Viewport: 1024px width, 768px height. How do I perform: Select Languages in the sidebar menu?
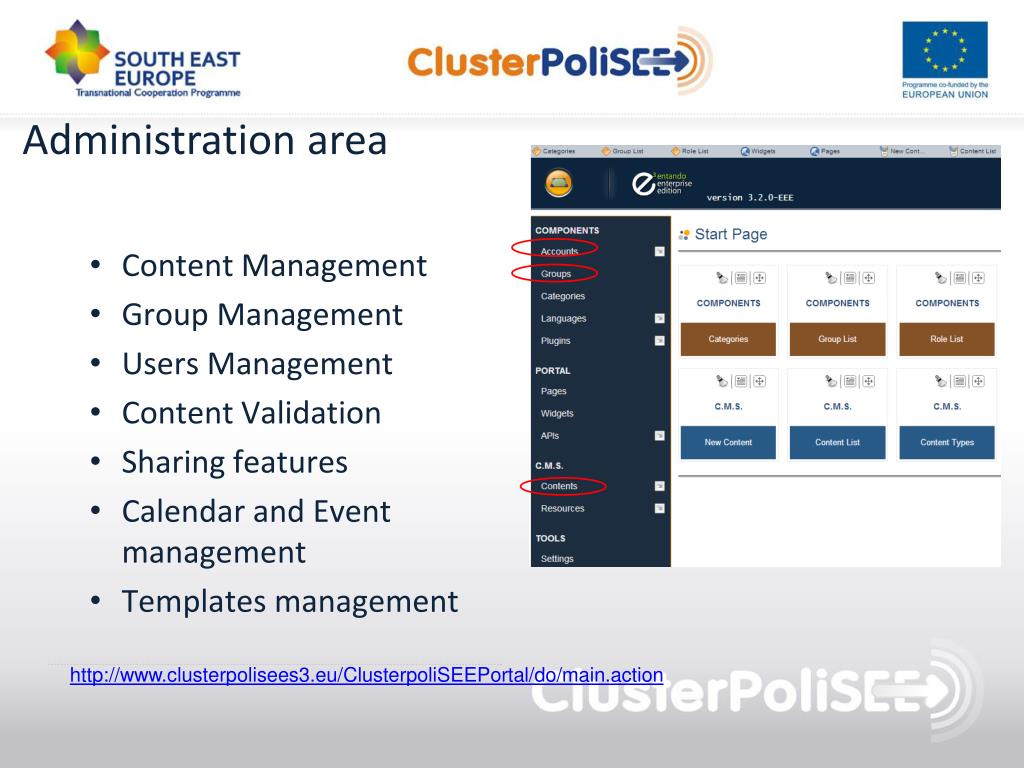[564, 318]
